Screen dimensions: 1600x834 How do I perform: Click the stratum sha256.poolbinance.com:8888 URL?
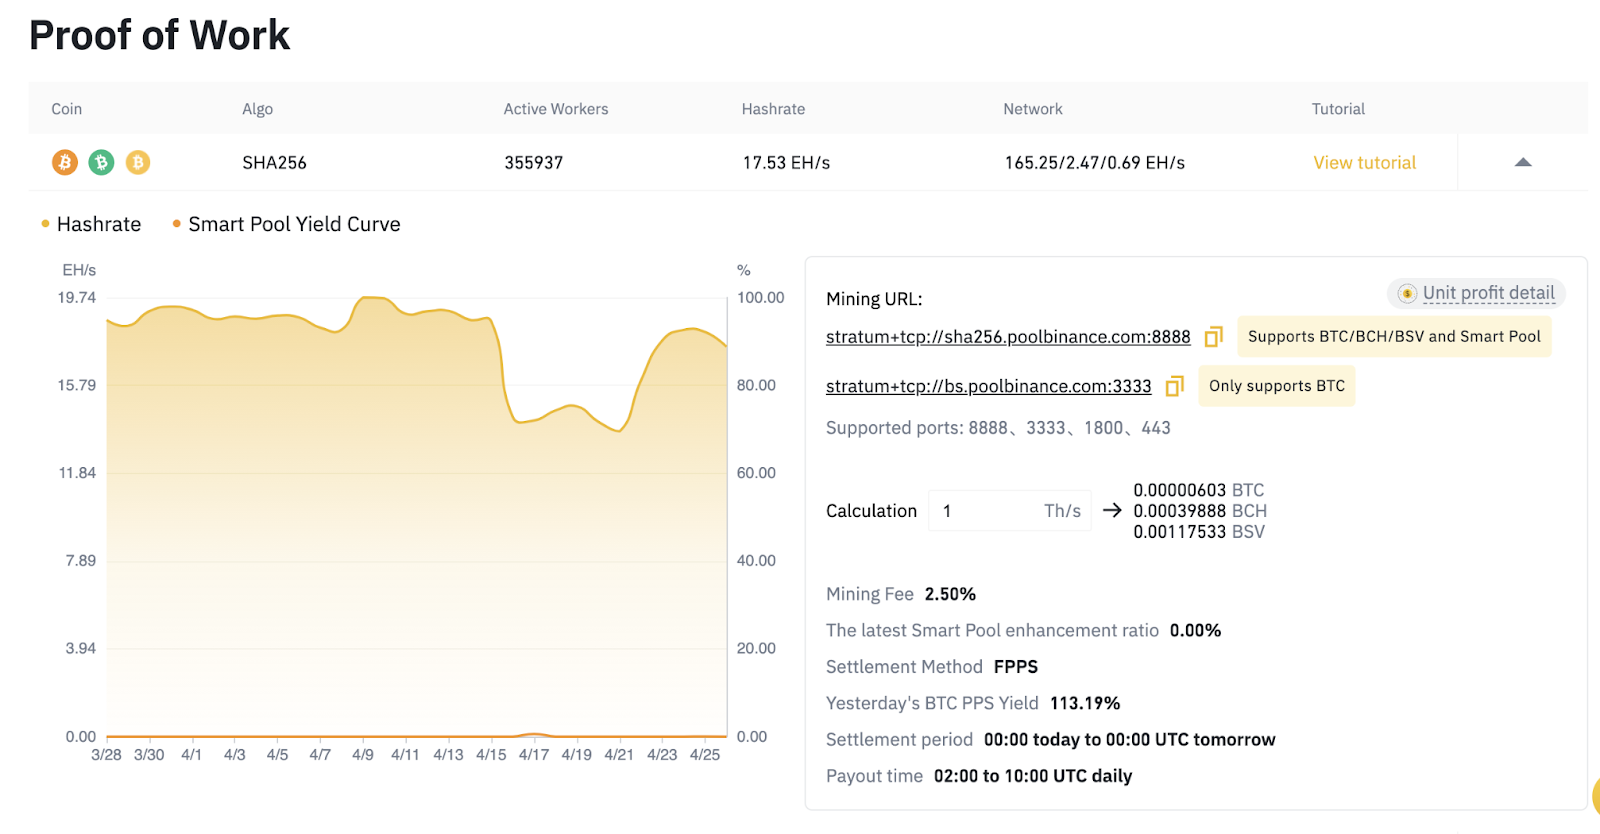(1007, 337)
